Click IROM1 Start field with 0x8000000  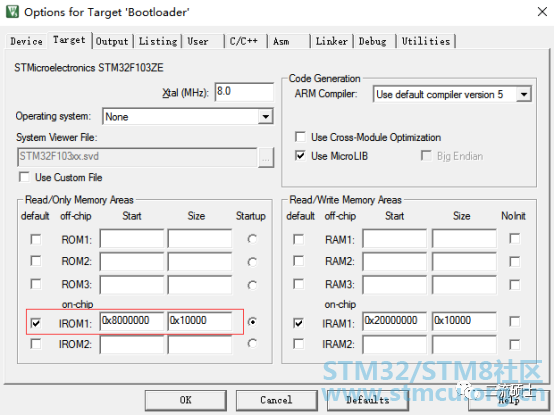(132, 321)
